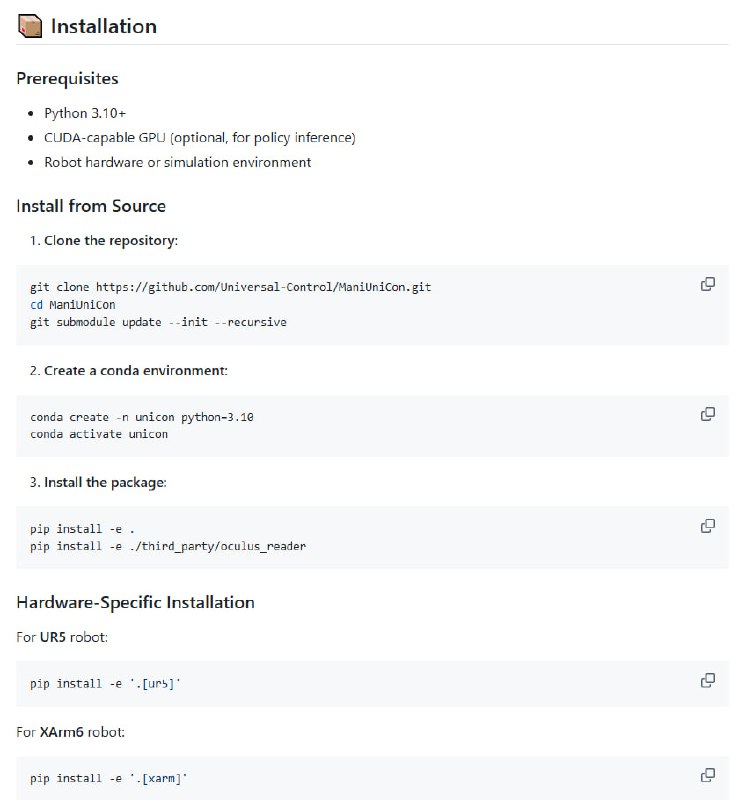This screenshot has height=800, width=753.
Task: Click the oculus_reader pip install line
Action: pyautogui.click(x=168, y=546)
